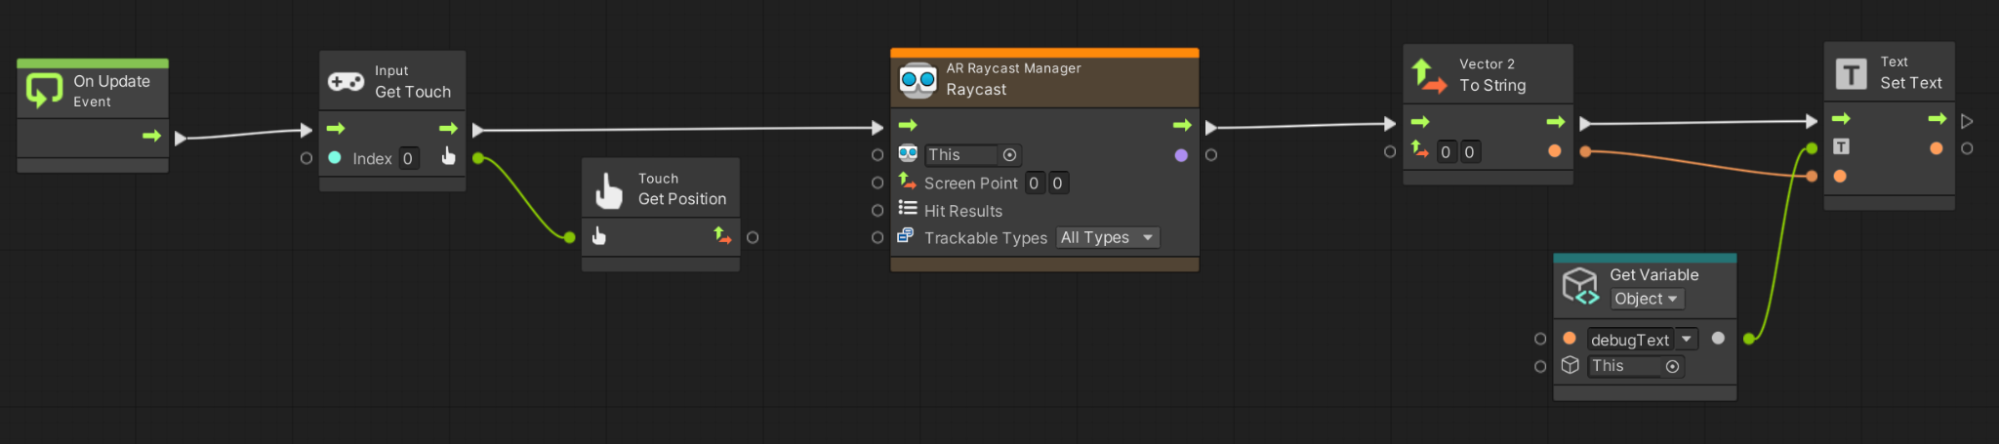Click the Input Get Touch gamepad icon
Screen dimensions: 1999x445
pos(346,82)
